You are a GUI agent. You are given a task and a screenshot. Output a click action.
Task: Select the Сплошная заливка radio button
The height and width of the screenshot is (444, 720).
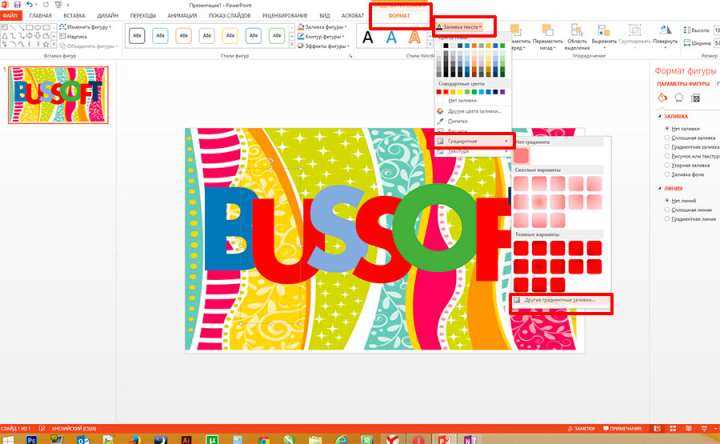point(667,138)
